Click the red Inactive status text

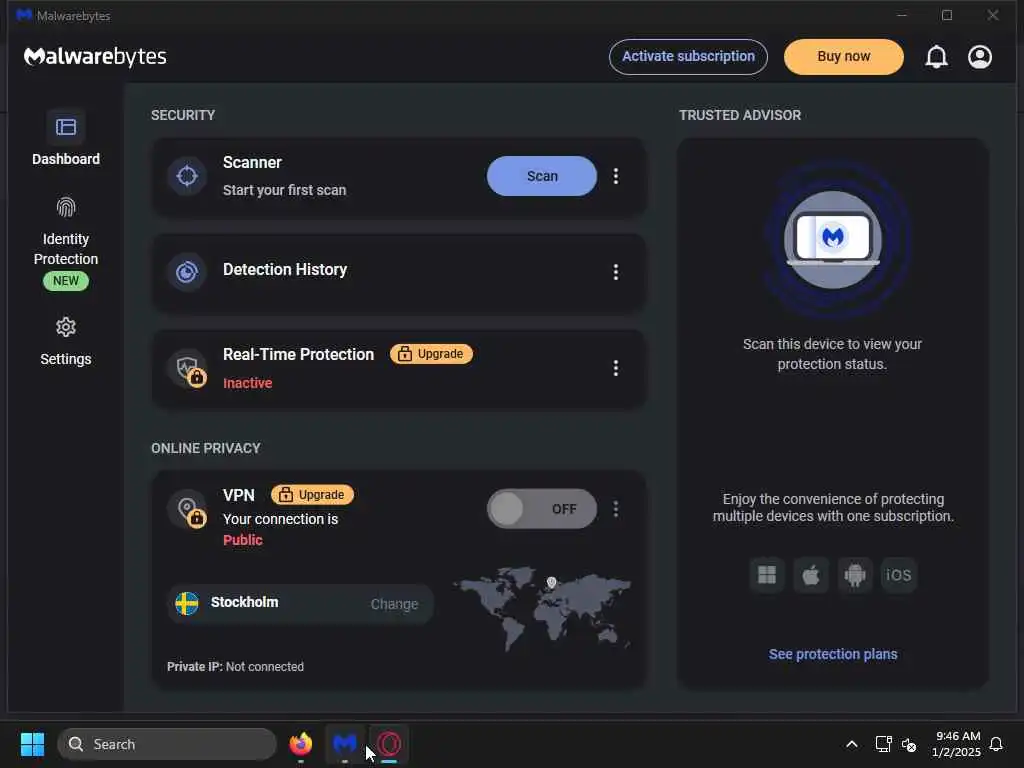click(x=248, y=383)
